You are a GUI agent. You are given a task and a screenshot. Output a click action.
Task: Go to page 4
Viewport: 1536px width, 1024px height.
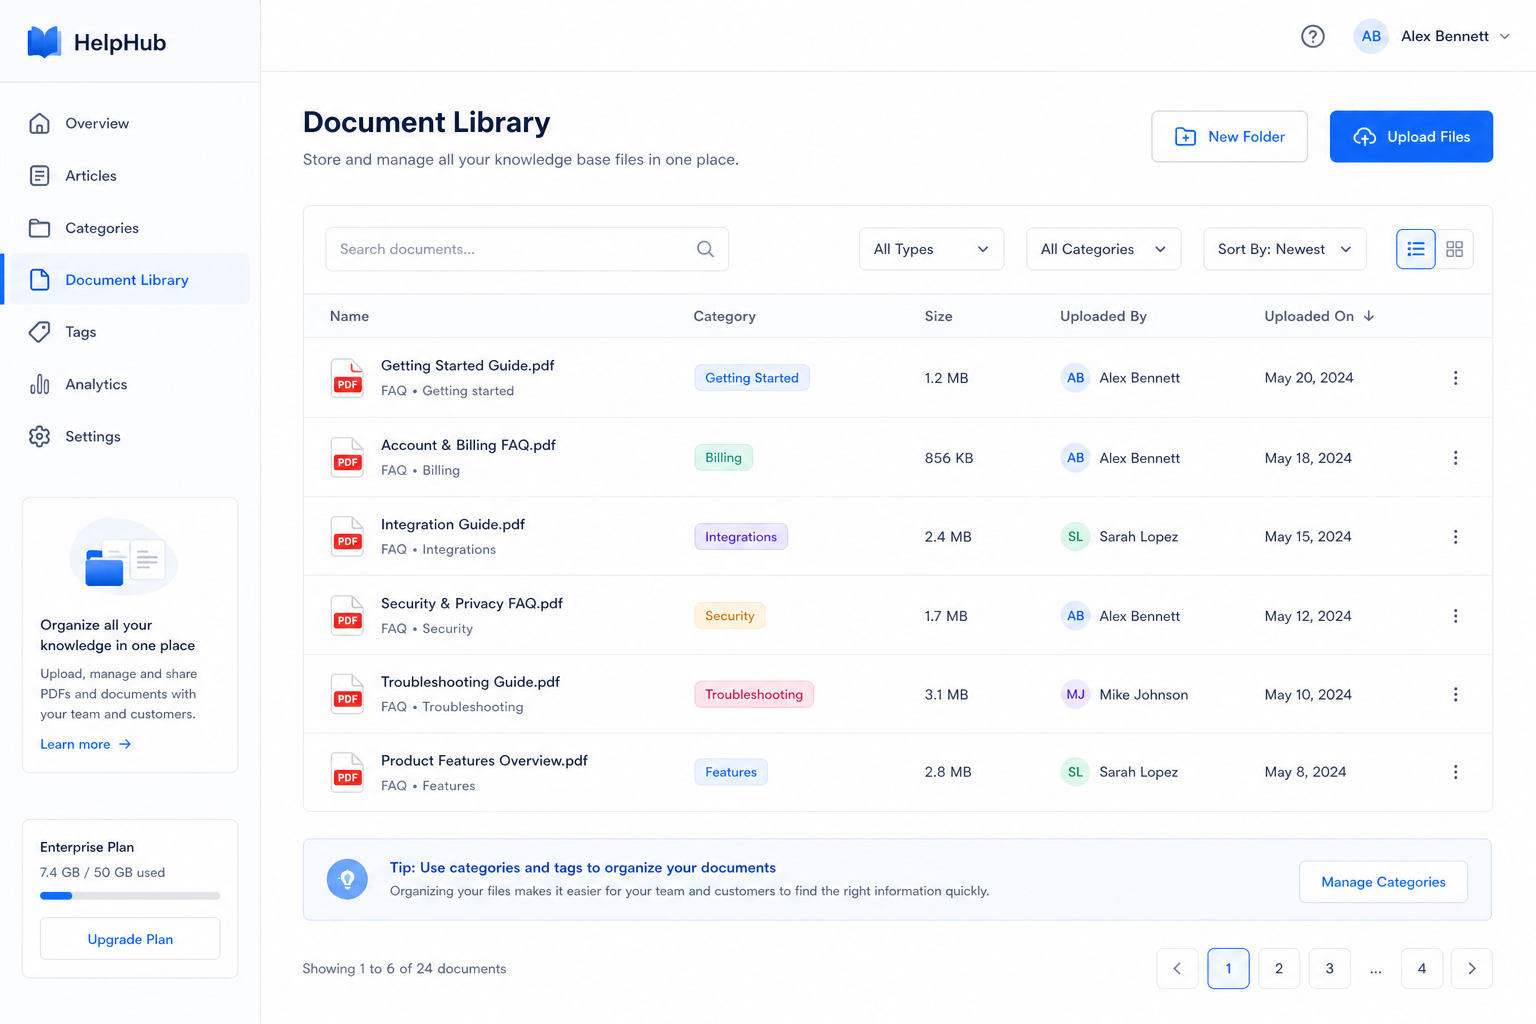coord(1421,968)
